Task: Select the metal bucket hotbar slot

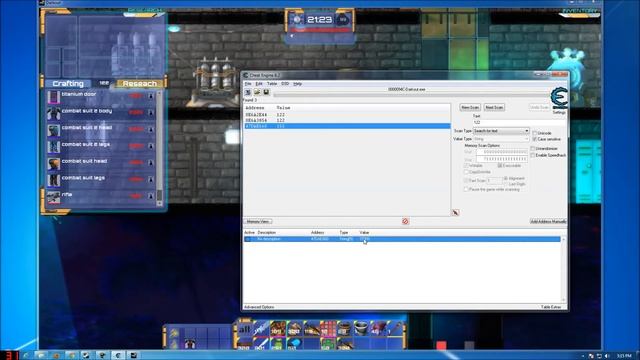Action: pyautogui.click(x=360, y=329)
